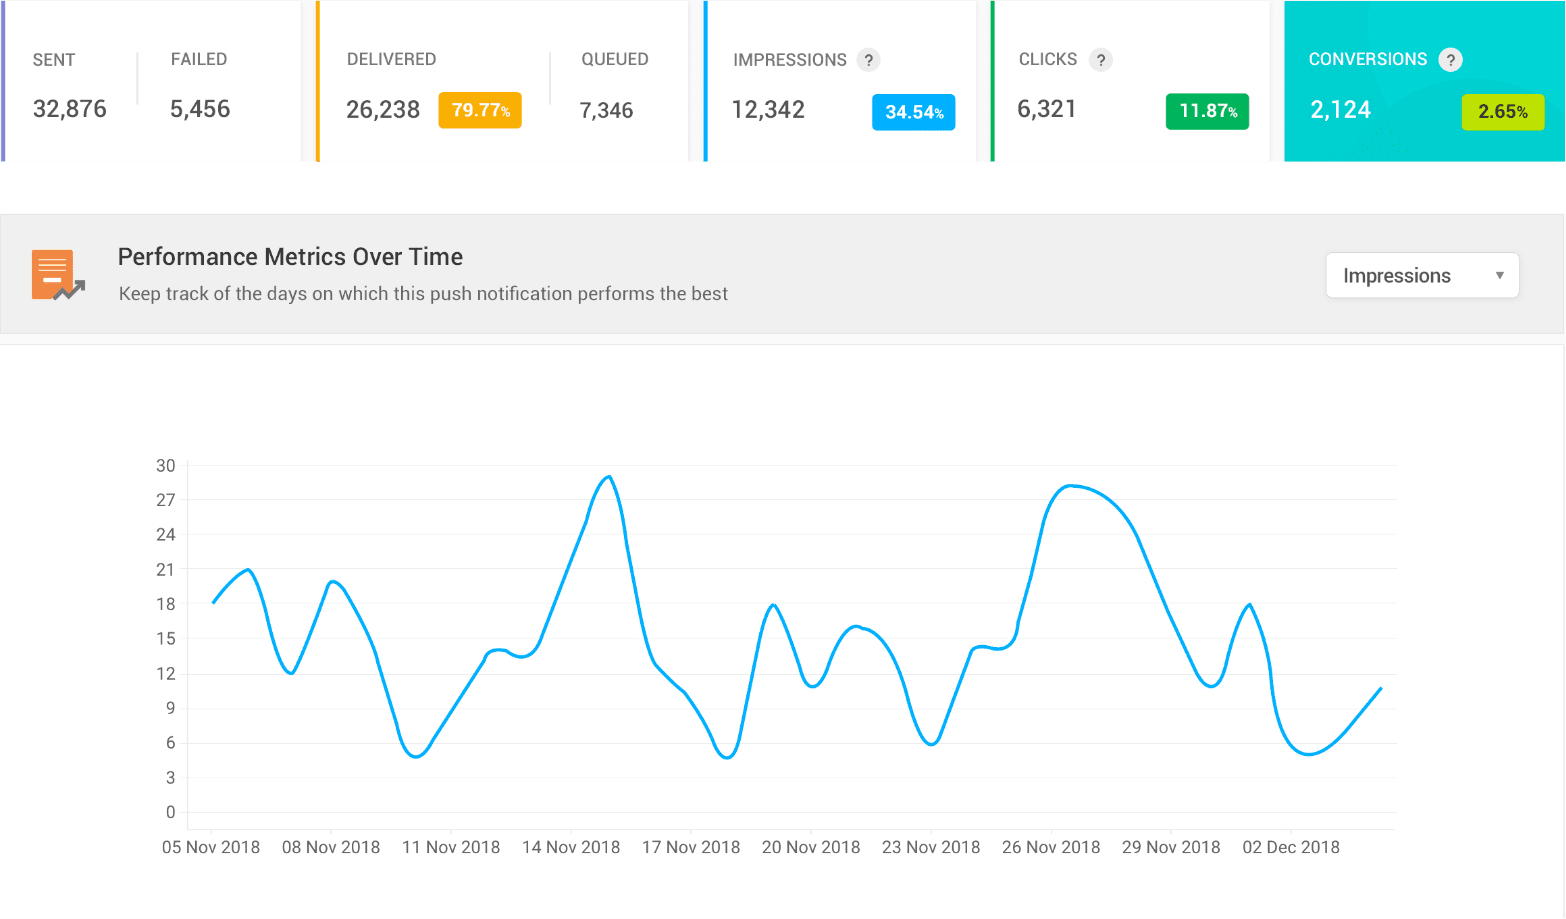The image size is (1566, 919).
Task: Click the dropdown arrow in the metric selector
Action: point(1499,276)
